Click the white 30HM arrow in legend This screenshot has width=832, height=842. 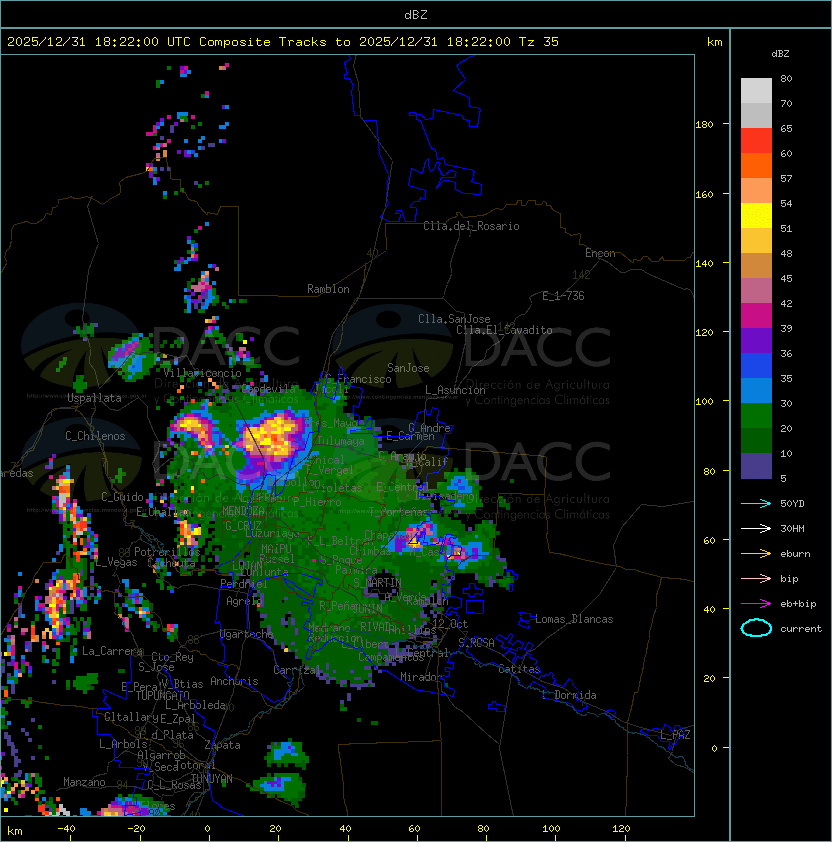pyautogui.click(x=756, y=528)
